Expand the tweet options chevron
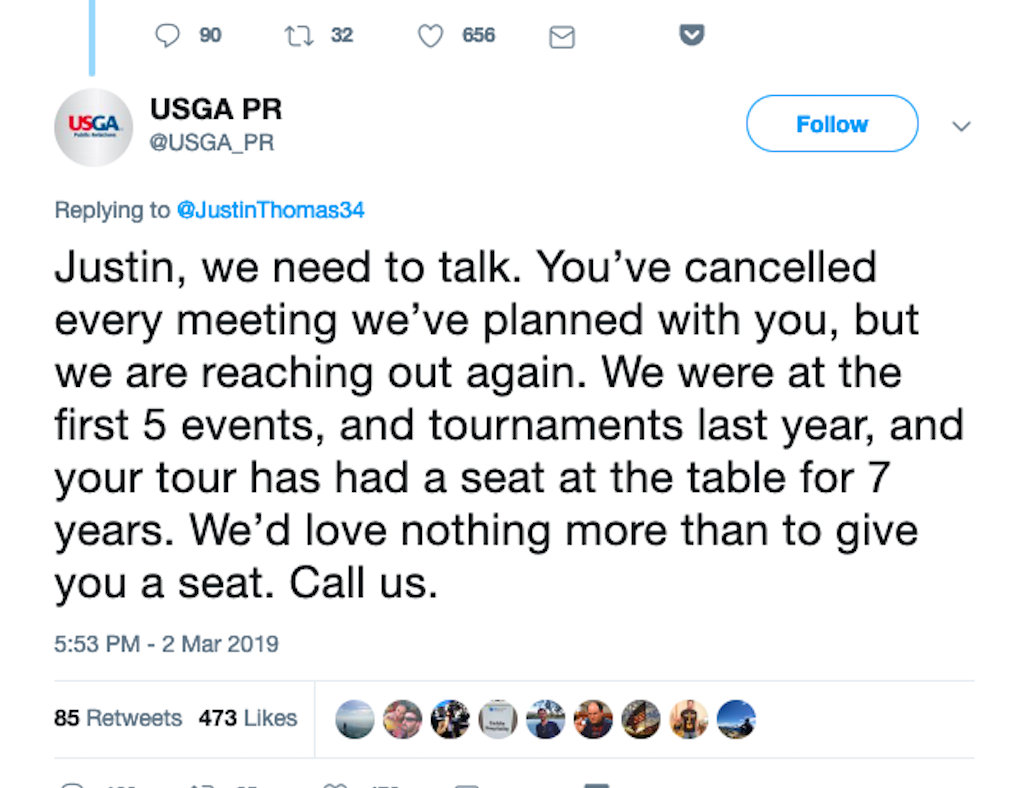 click(961, 126)
